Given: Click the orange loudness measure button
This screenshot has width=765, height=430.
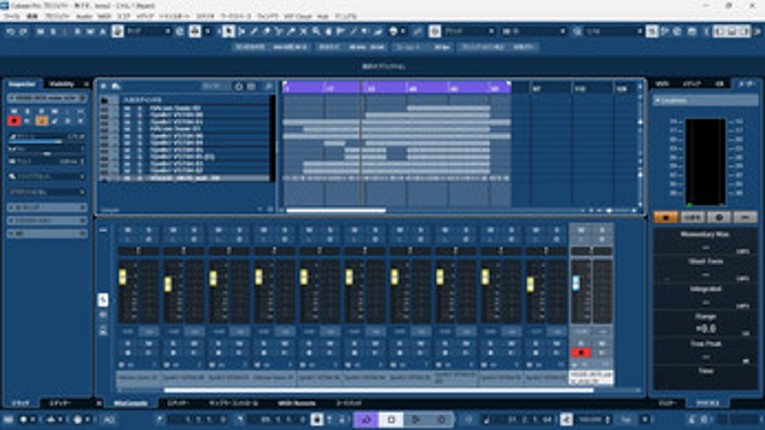Looking at the screenshot, I should coord(665,217).
